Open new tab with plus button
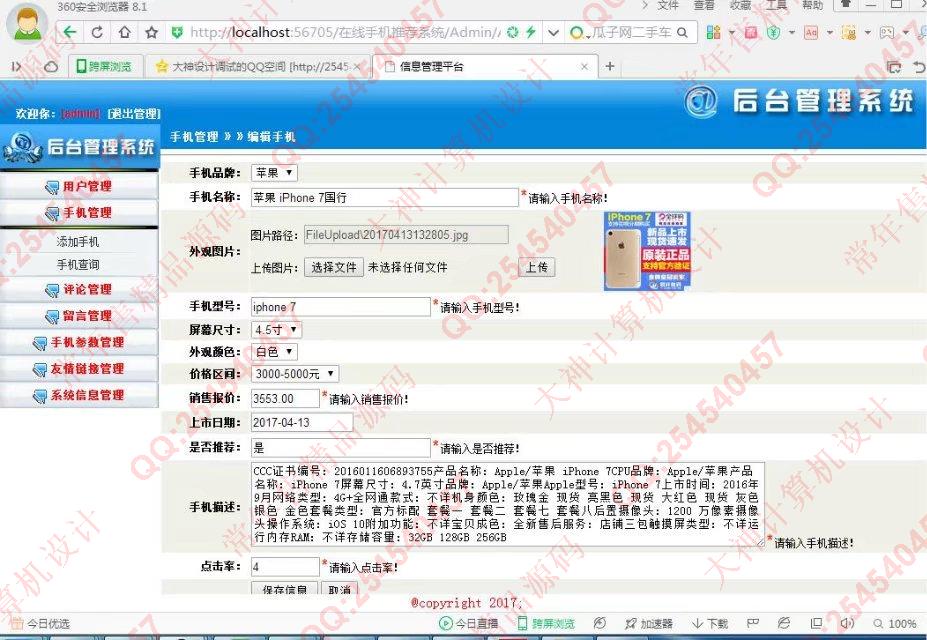Viewport: 927px width, 640px height. [610, 66]
